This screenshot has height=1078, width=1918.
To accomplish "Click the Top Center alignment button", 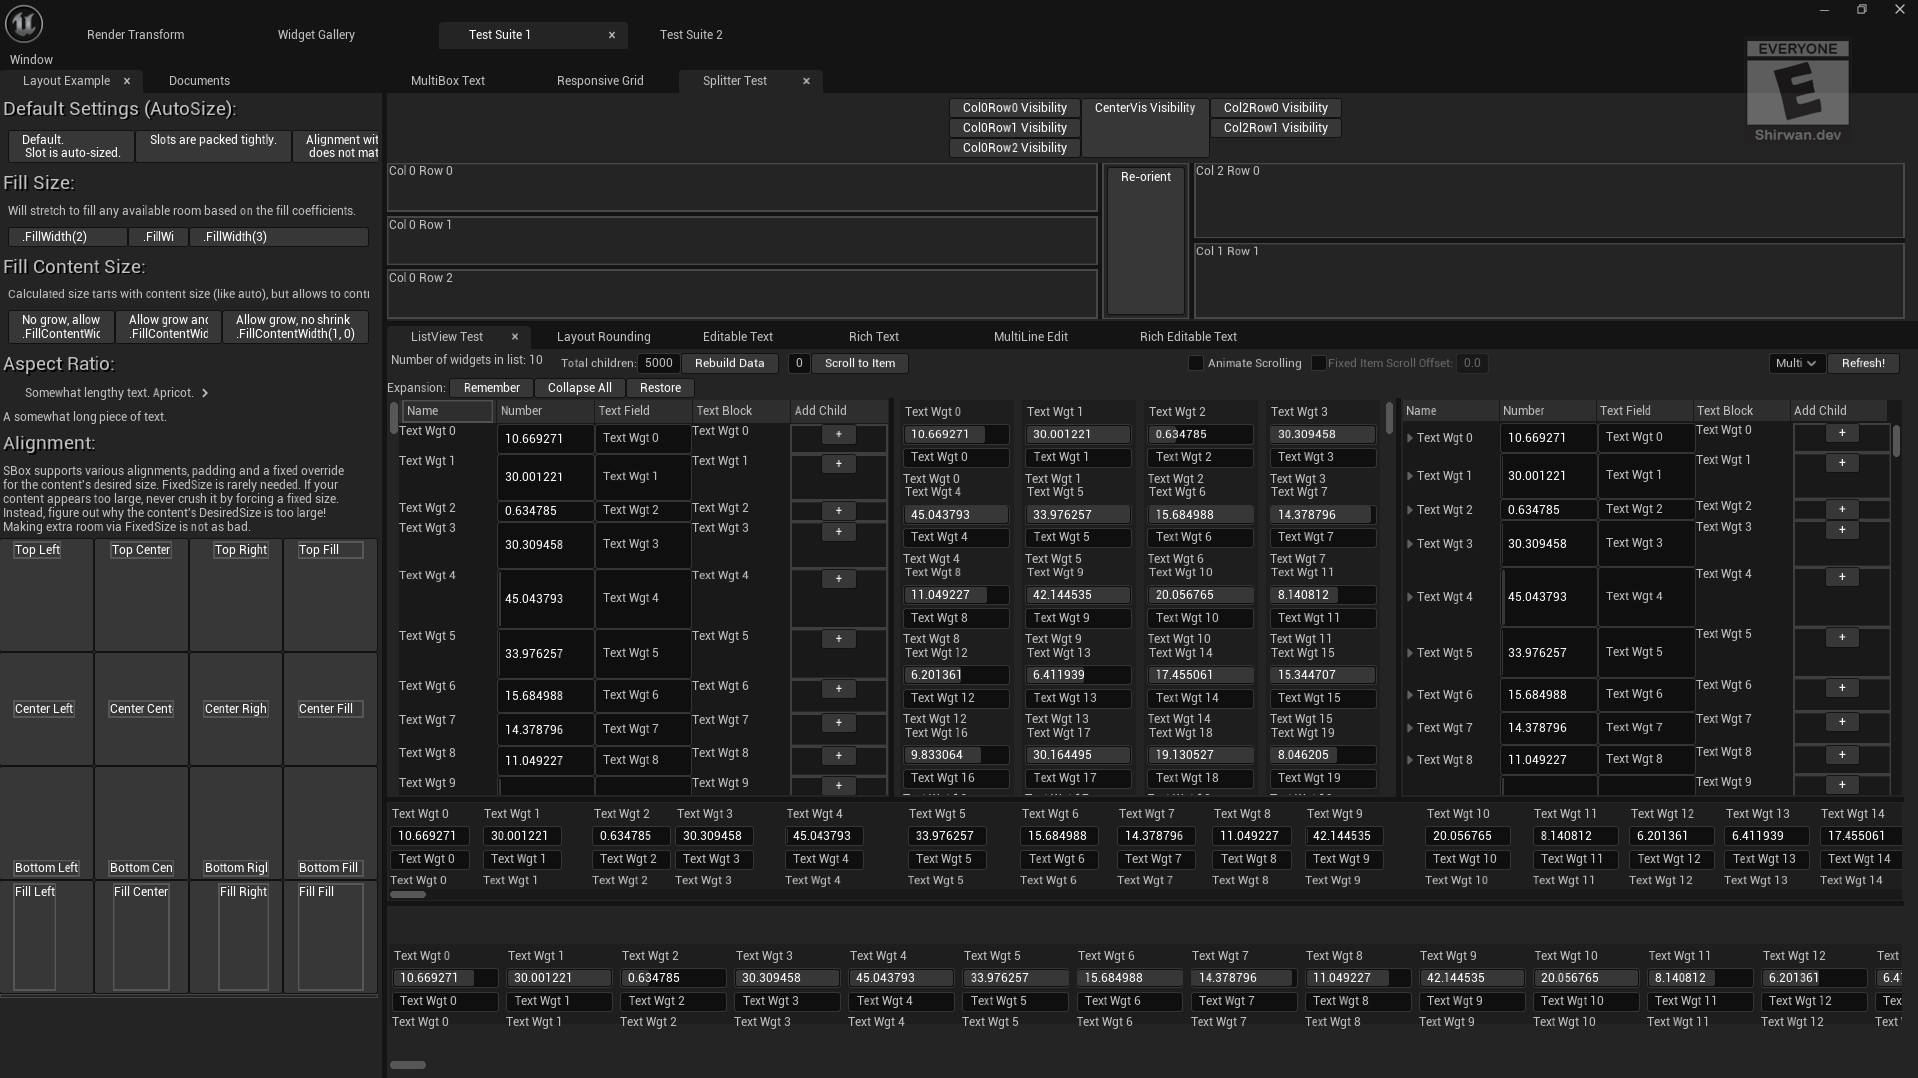I will tap(141, 550).
